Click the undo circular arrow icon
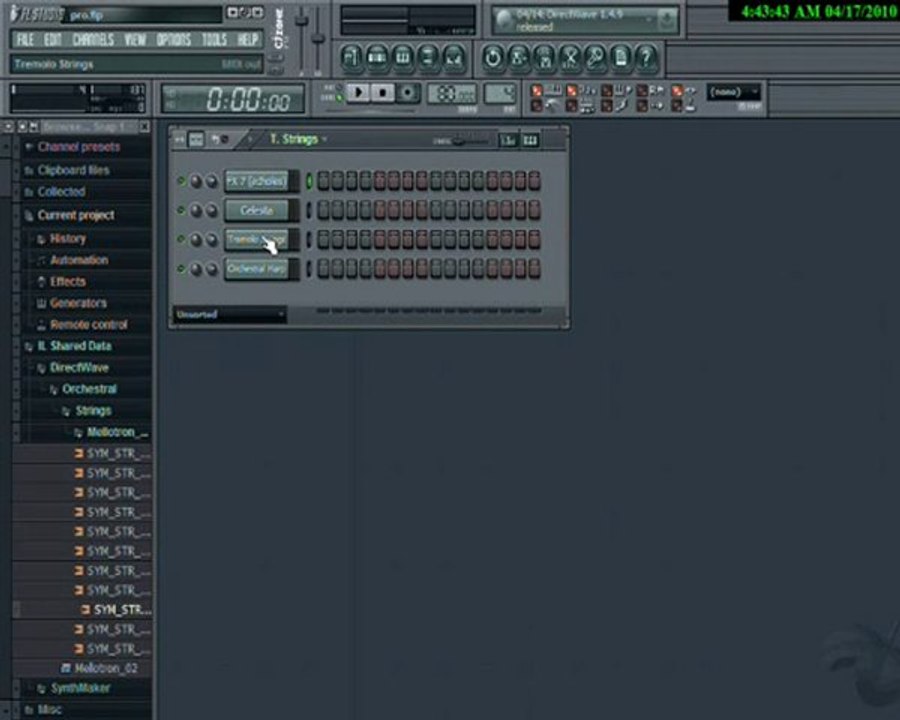 coord(492,57)
